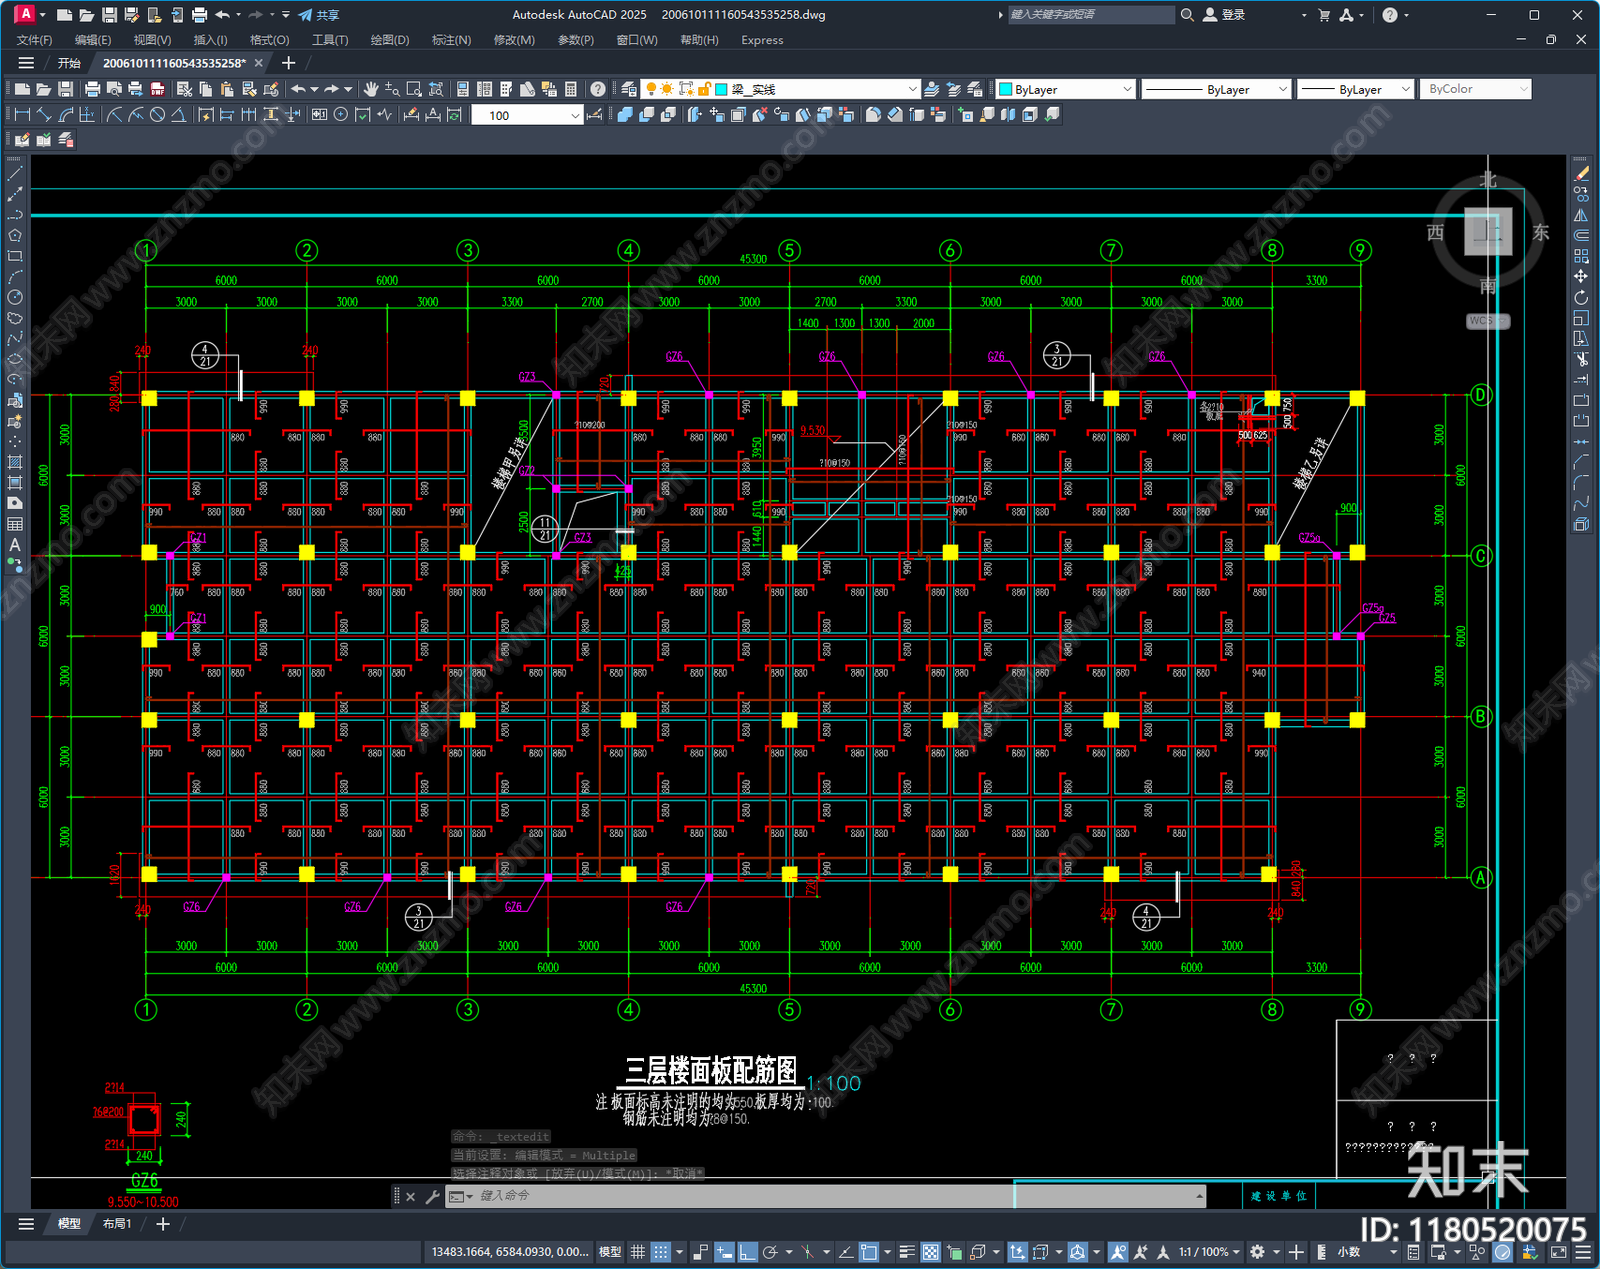Click the New drawing icon in the toolbar

[x=22, y=89]
